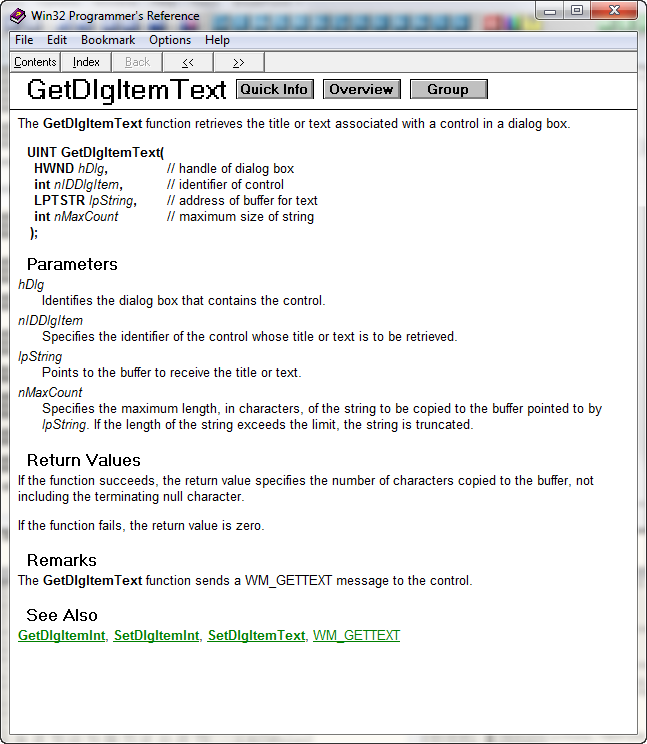Click the Return Values heading
Viewport: 647px width, 744px height.
(83, 460)
